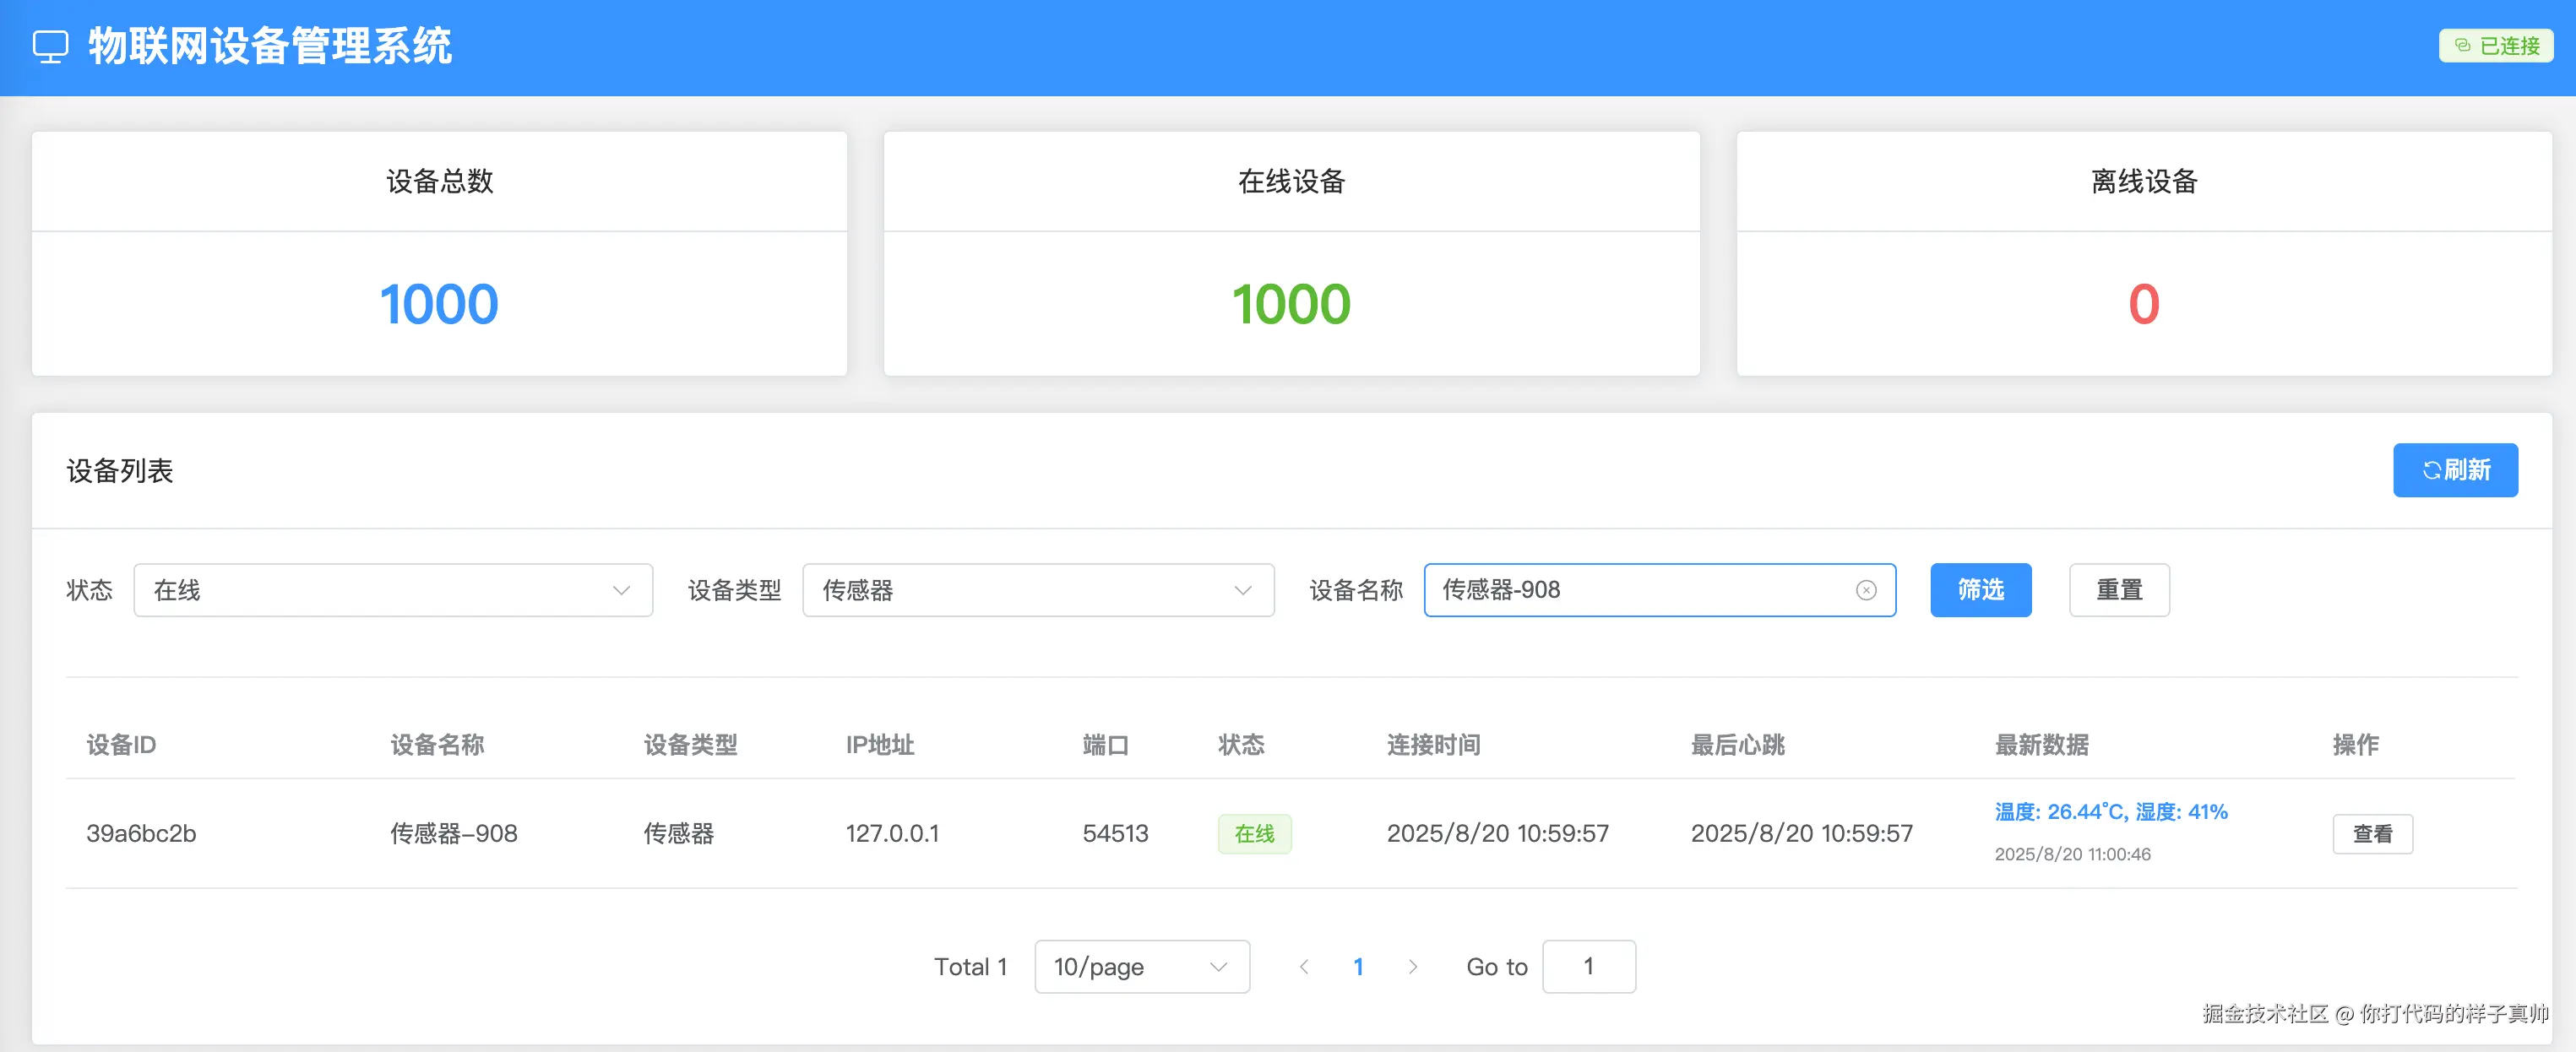Image resolution: width=2576 pixels, height=1052 pixels.
Task: Open the 10/page page size selector
Action: pos(1141,966)
